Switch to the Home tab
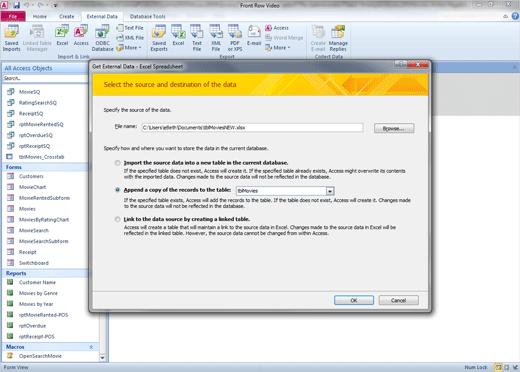Screen dimensions: 520x372 coord(40,16)
